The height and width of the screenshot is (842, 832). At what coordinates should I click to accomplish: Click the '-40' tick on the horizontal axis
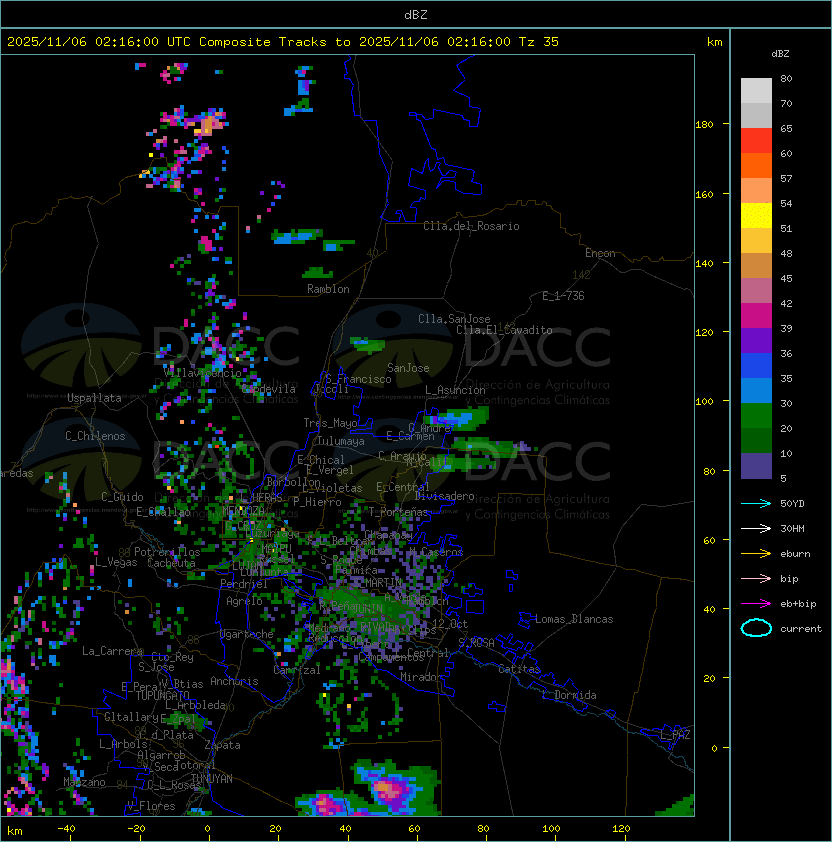coord(66,829)
